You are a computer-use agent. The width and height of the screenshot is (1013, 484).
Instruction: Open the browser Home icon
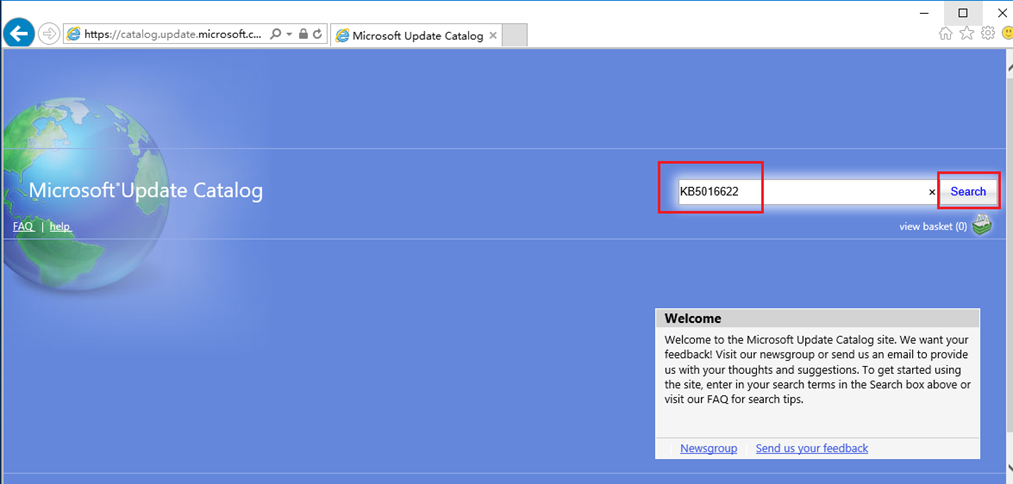tap(946, 34)
